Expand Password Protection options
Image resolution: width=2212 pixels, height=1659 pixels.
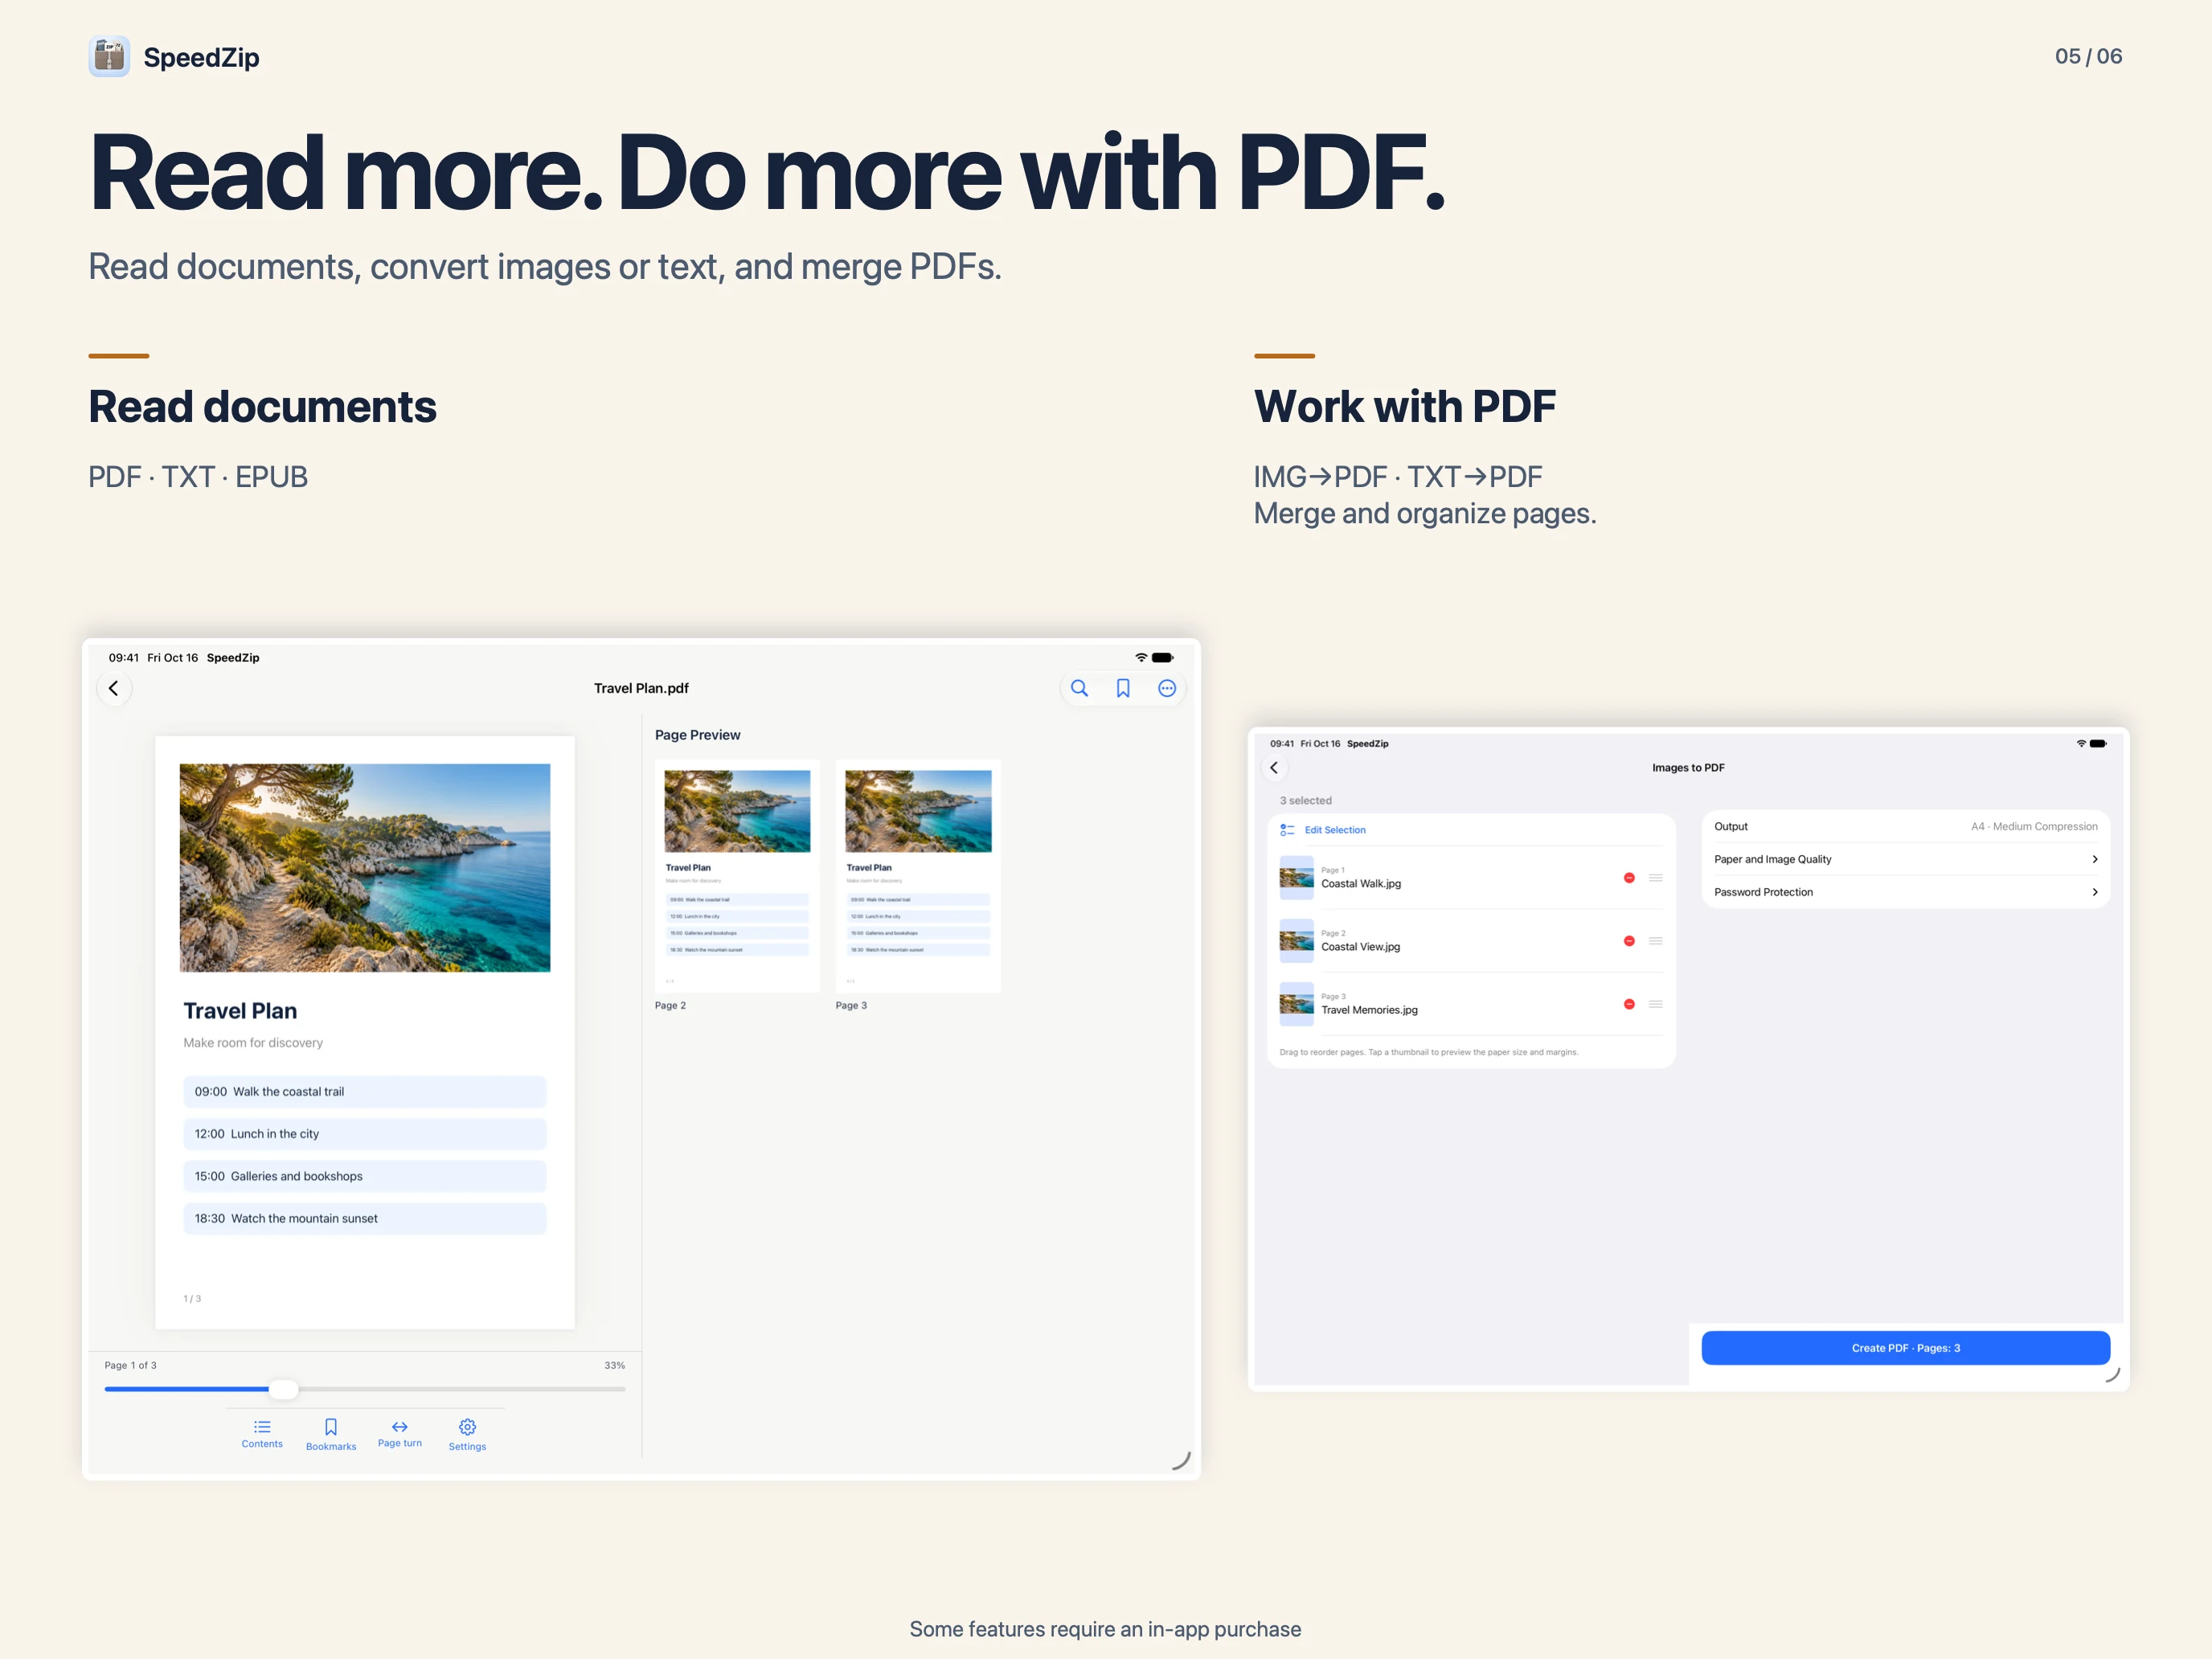pyautogui.click(x=1906, y=892)
